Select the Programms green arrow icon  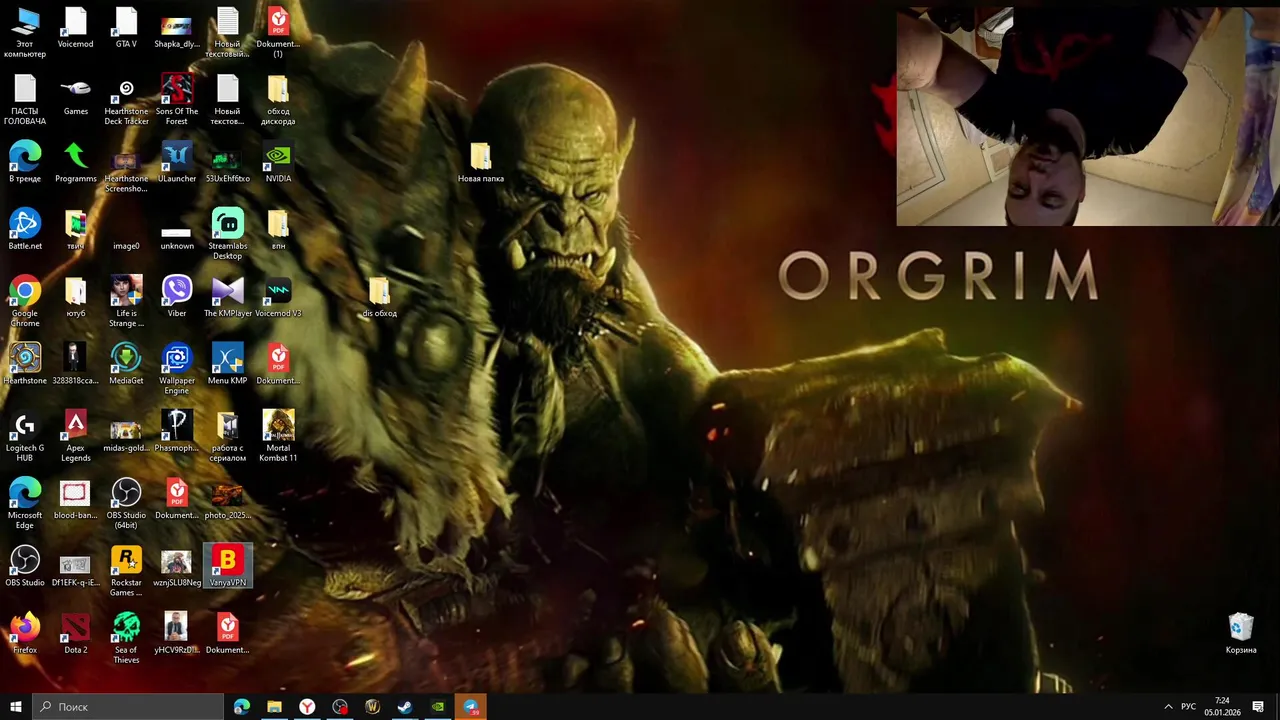pos(75,162)
